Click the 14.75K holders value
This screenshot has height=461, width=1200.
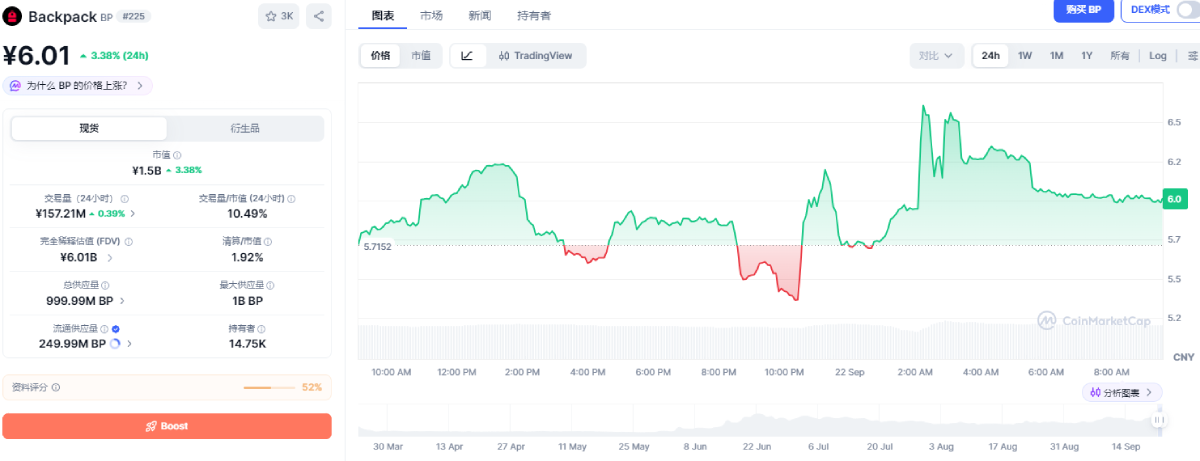[247, 344]
